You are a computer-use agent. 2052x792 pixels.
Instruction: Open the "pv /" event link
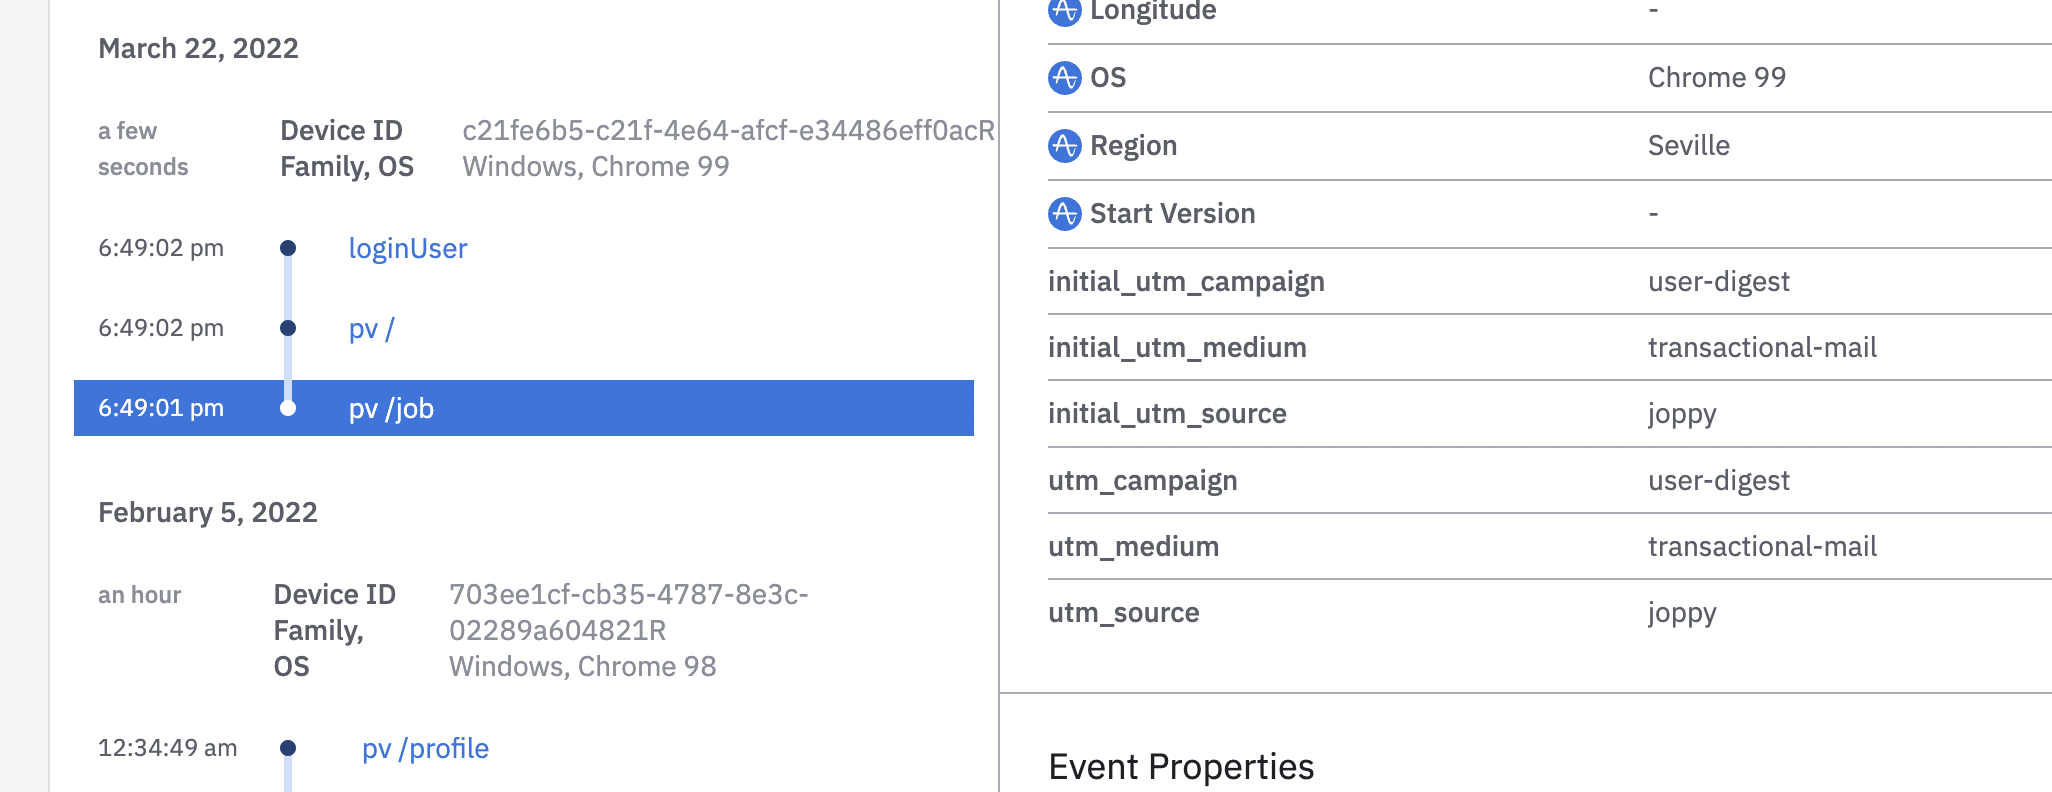pyautogui.click(x=371, y=329)
